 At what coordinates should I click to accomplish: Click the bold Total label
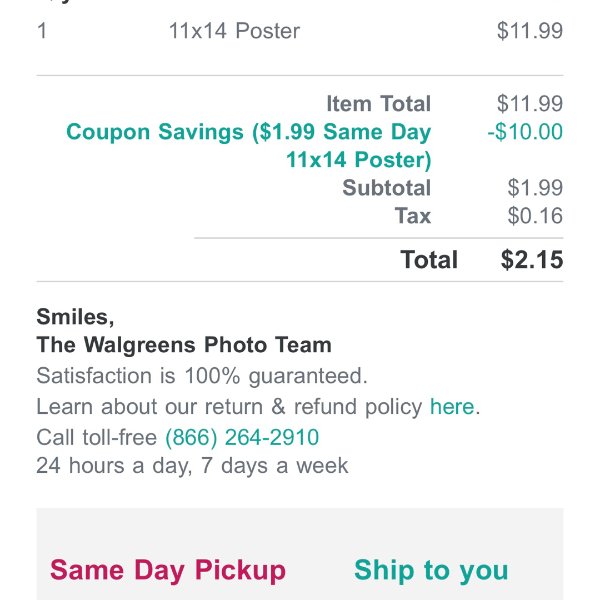[429, 259]
